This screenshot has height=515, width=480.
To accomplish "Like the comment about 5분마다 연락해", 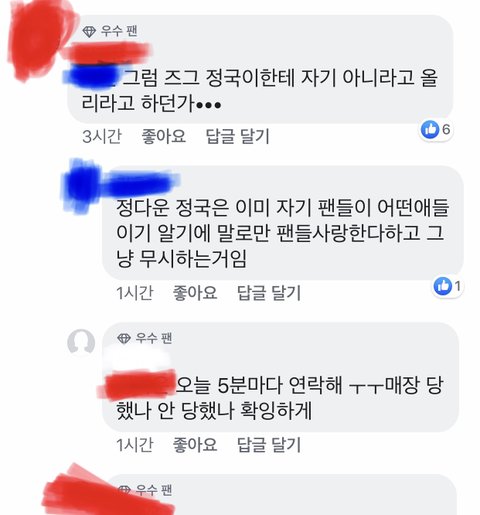I will pyautogui.click(x=195, y=444).
